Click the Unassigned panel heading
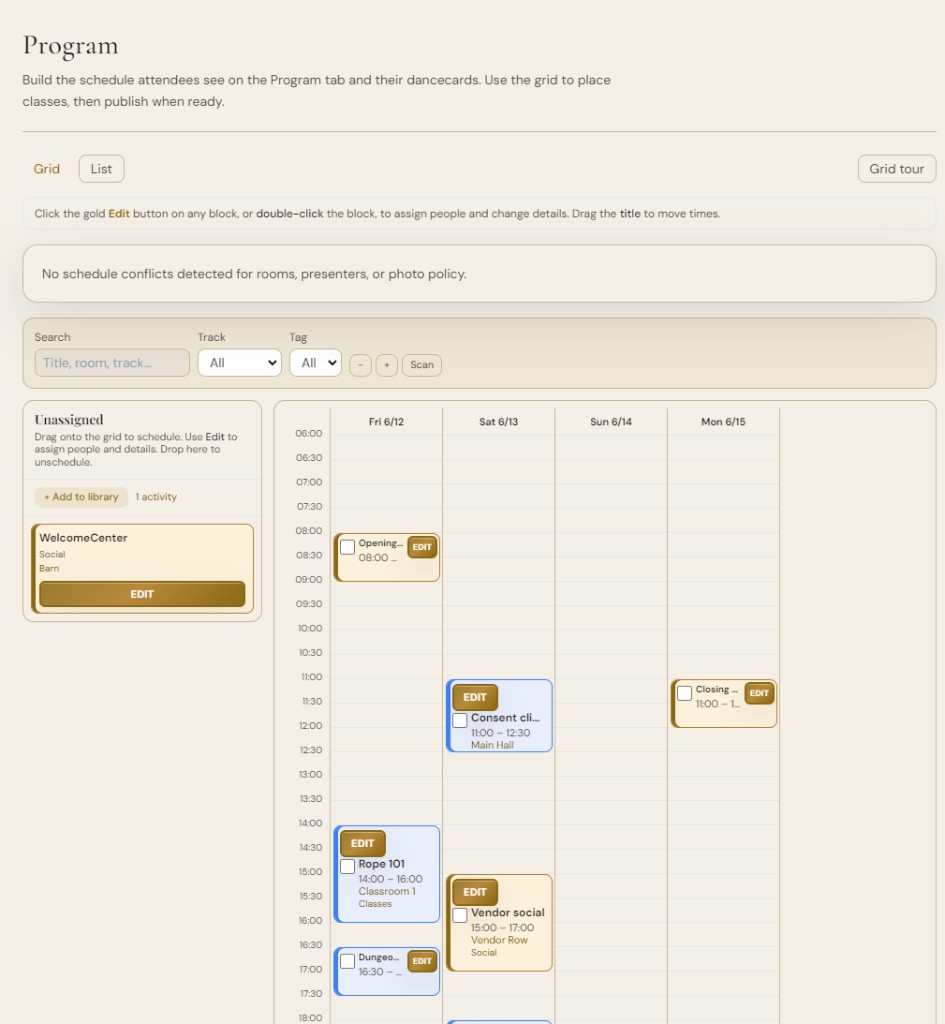Image resolution: width=945 pixels, height=1024 pixels. (69, 419)
